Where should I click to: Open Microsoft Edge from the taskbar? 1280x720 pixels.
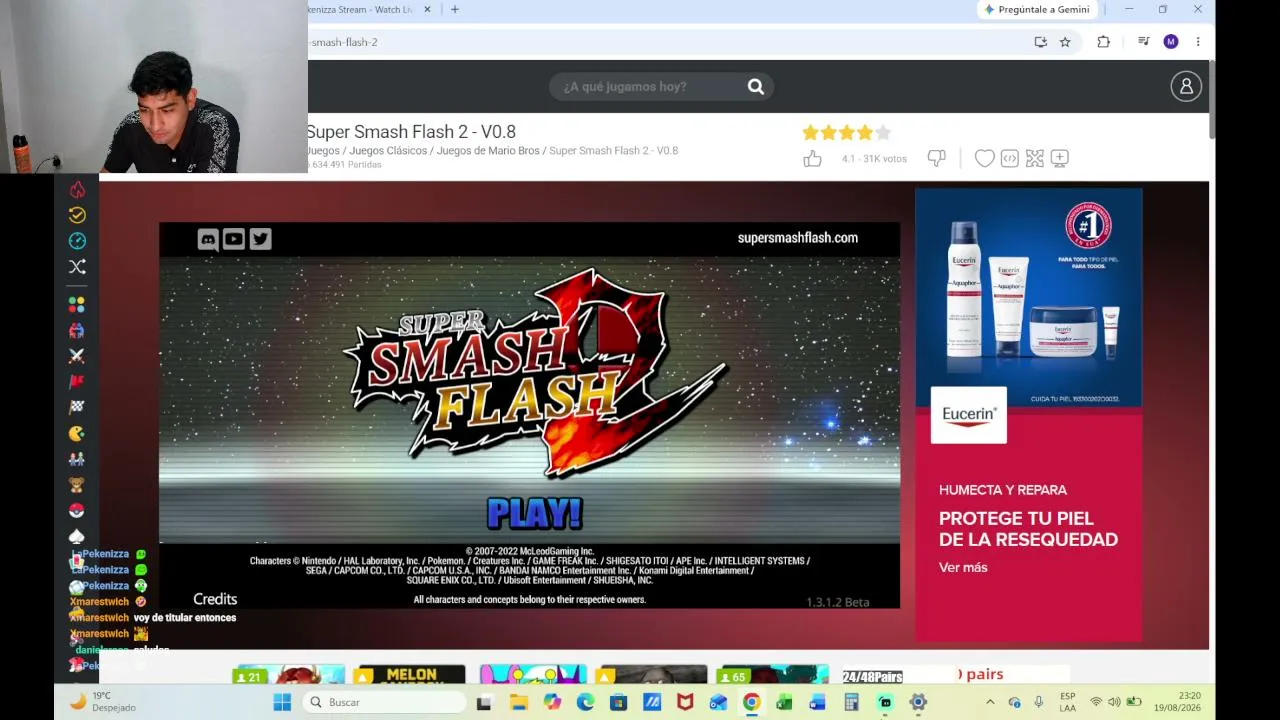(x=585, y=702)
